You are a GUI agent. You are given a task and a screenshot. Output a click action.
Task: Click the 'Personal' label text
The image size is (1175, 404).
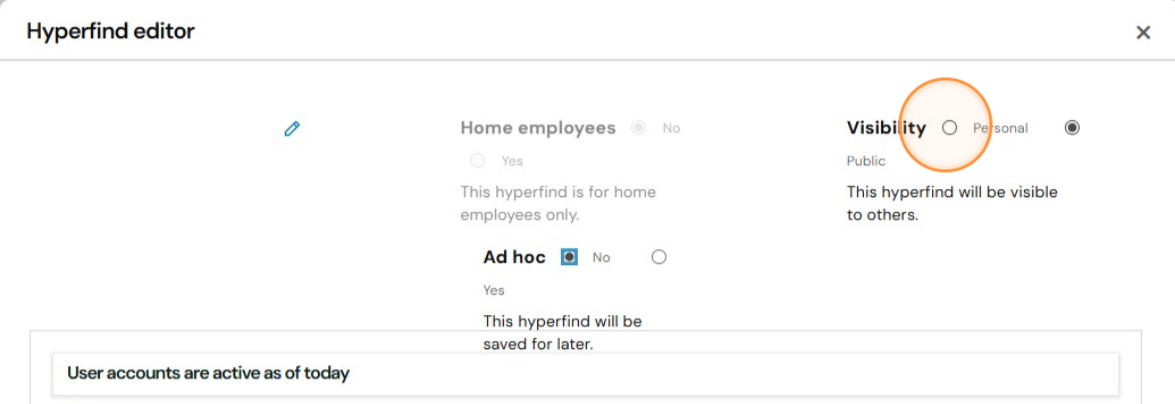(1000, 128)
